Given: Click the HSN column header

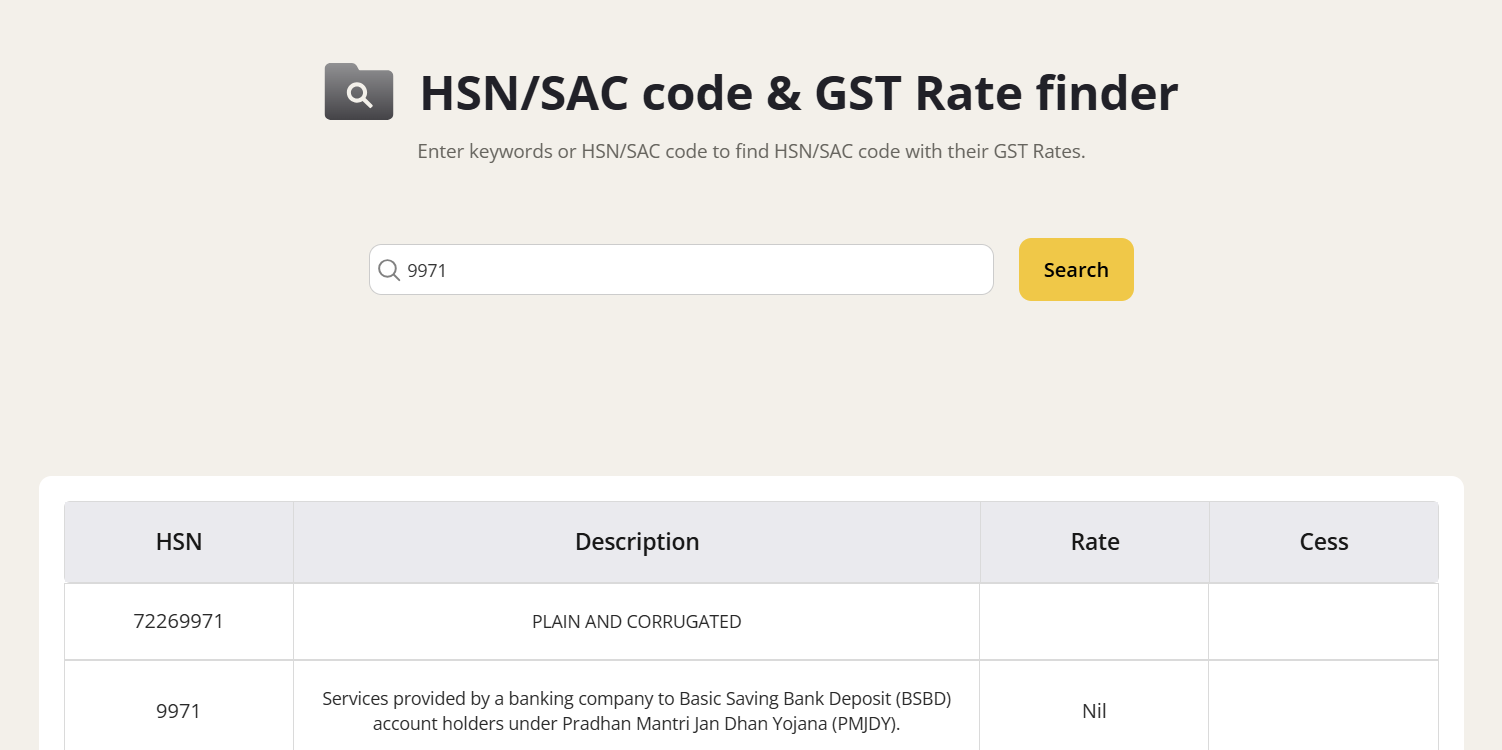Looking at the screenshot, I should [178, 541].
